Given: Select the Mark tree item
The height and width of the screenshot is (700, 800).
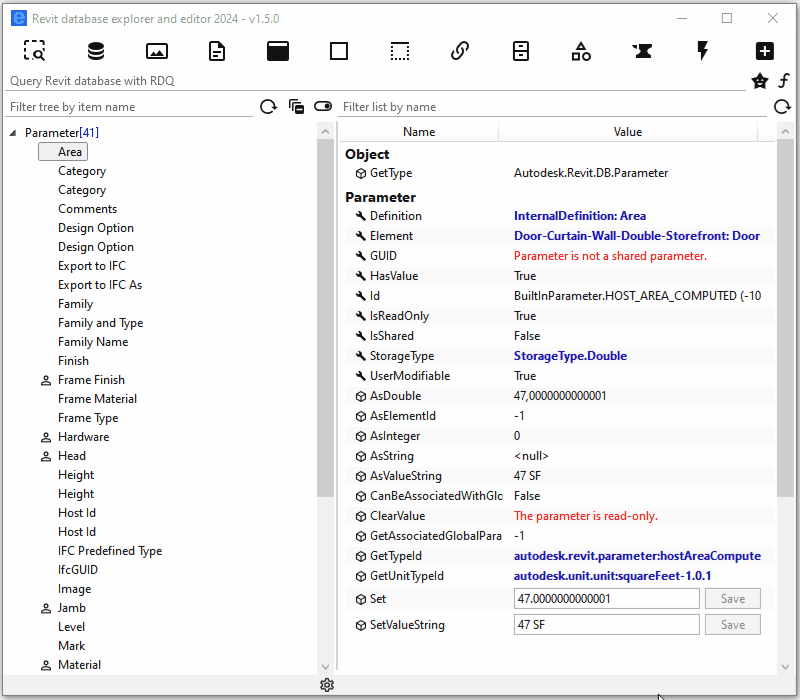Looking at the screenshot, I should (x=71, y=645).
